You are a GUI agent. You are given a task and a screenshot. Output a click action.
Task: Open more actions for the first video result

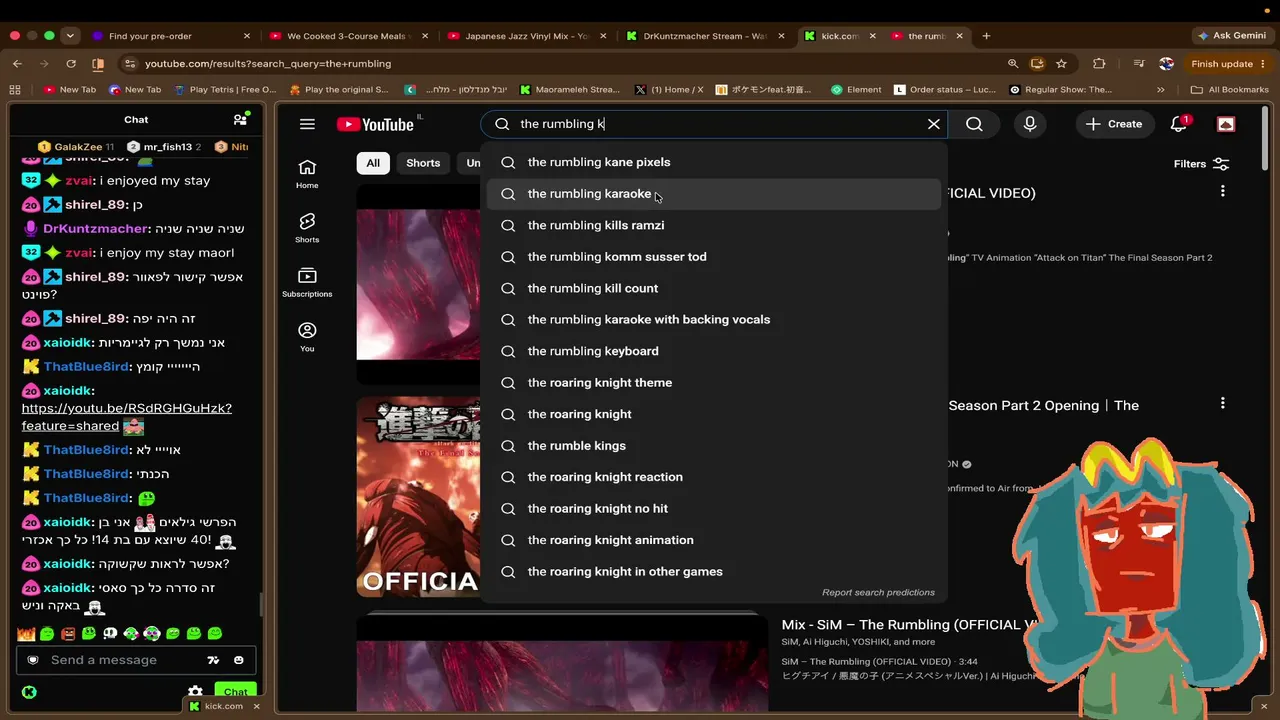1222,191
